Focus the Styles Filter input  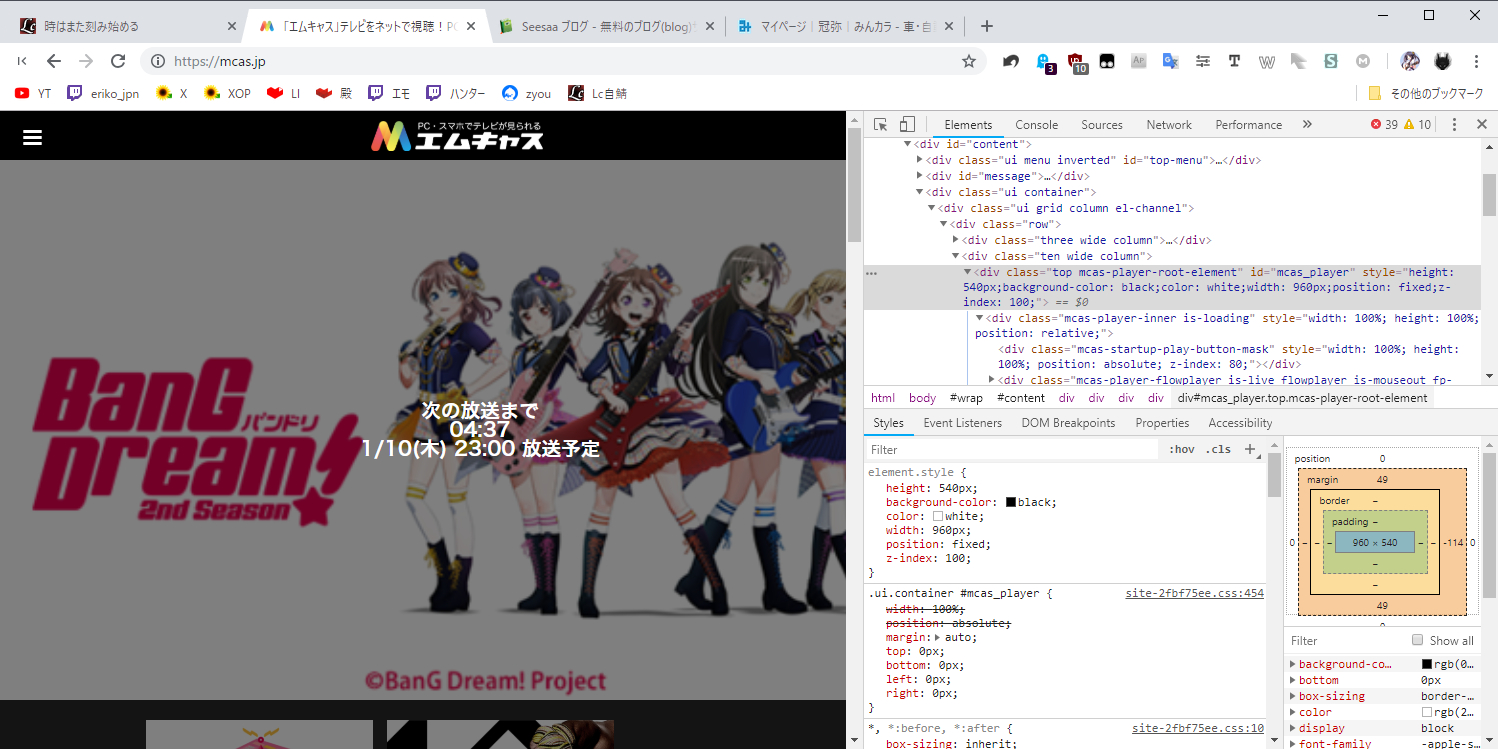click(x=1012, y=450)
